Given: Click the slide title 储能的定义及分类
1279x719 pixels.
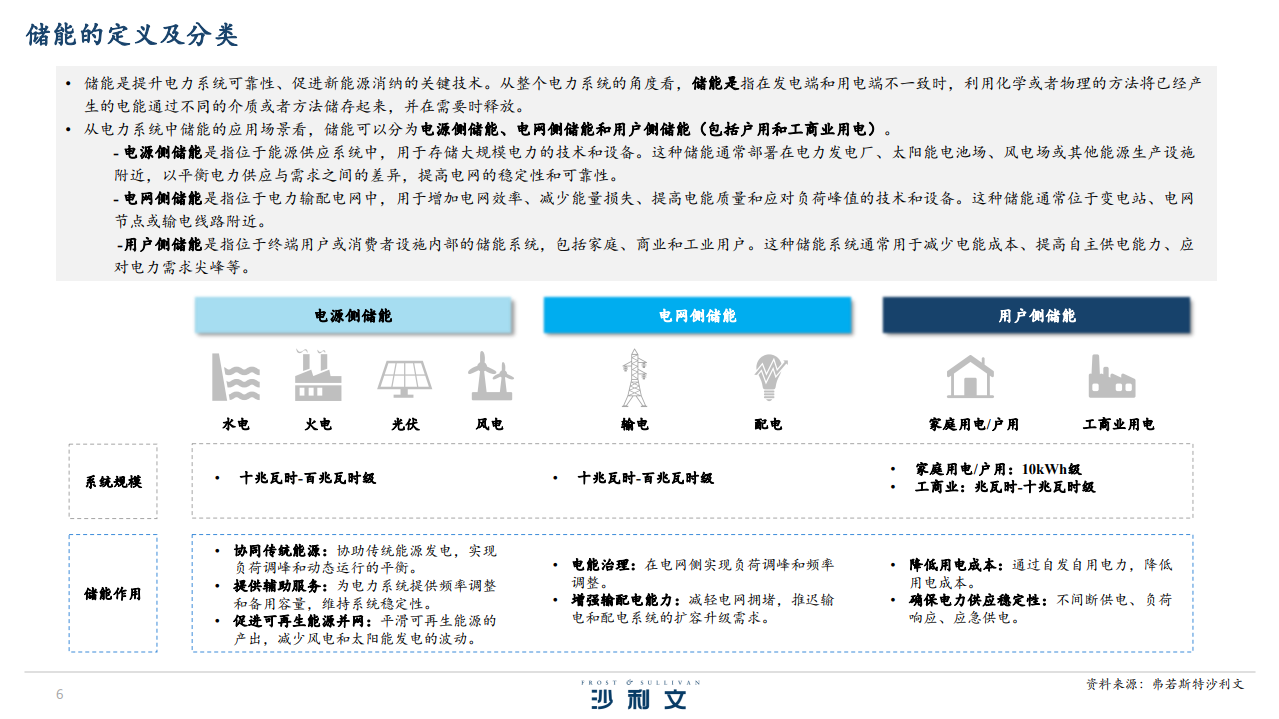Looking at the screenshot, I should click(131, 35).
